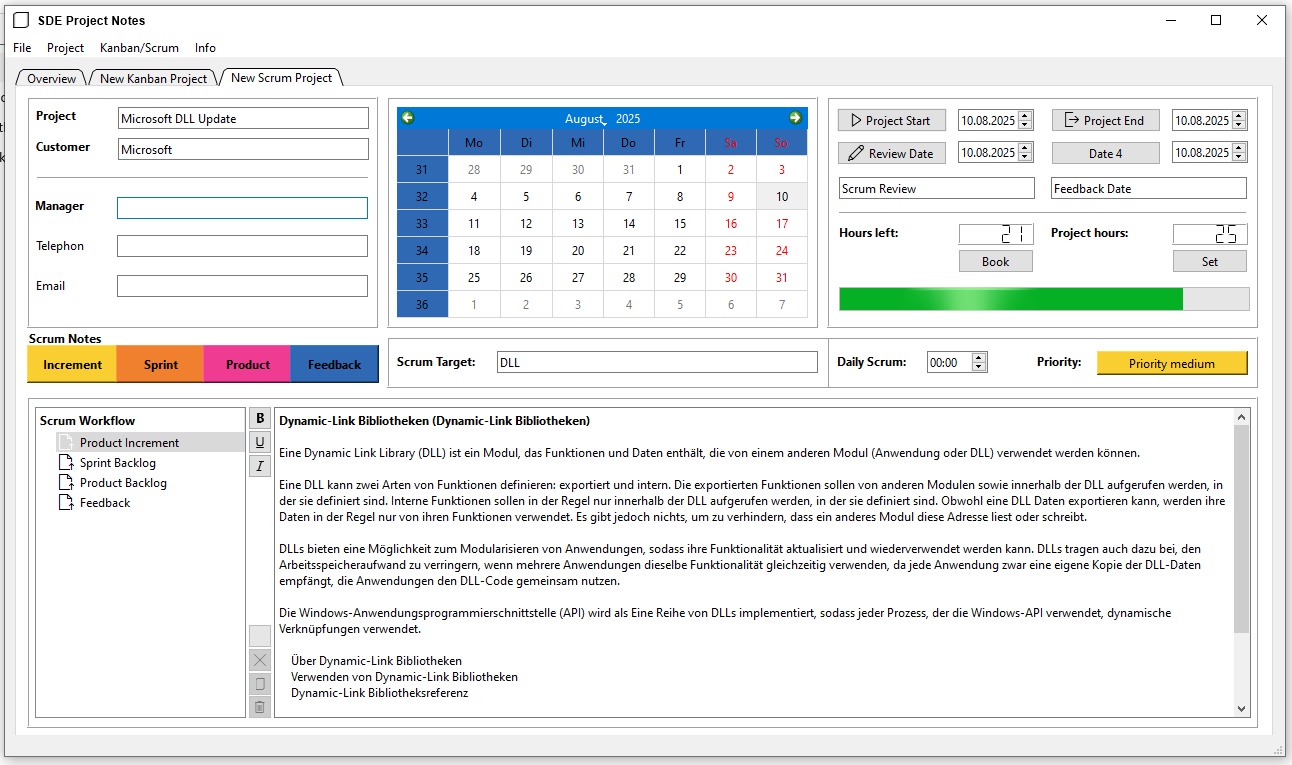Click the Project Start play button
The width and height of the screenshot is (1292, 765).
click(x=889, y=121)
